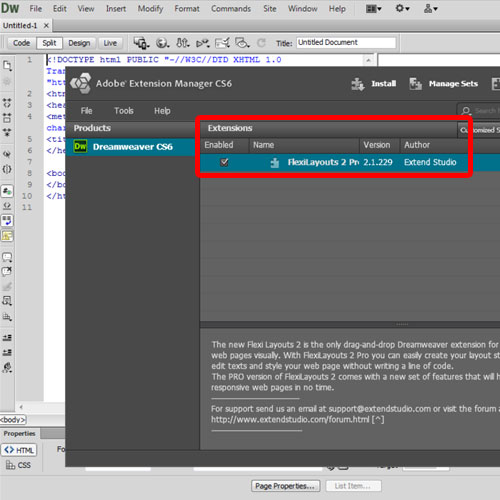Click the HTML button in Properties
The height and width of the screenshot is (500, 500).
pos(19,450)
